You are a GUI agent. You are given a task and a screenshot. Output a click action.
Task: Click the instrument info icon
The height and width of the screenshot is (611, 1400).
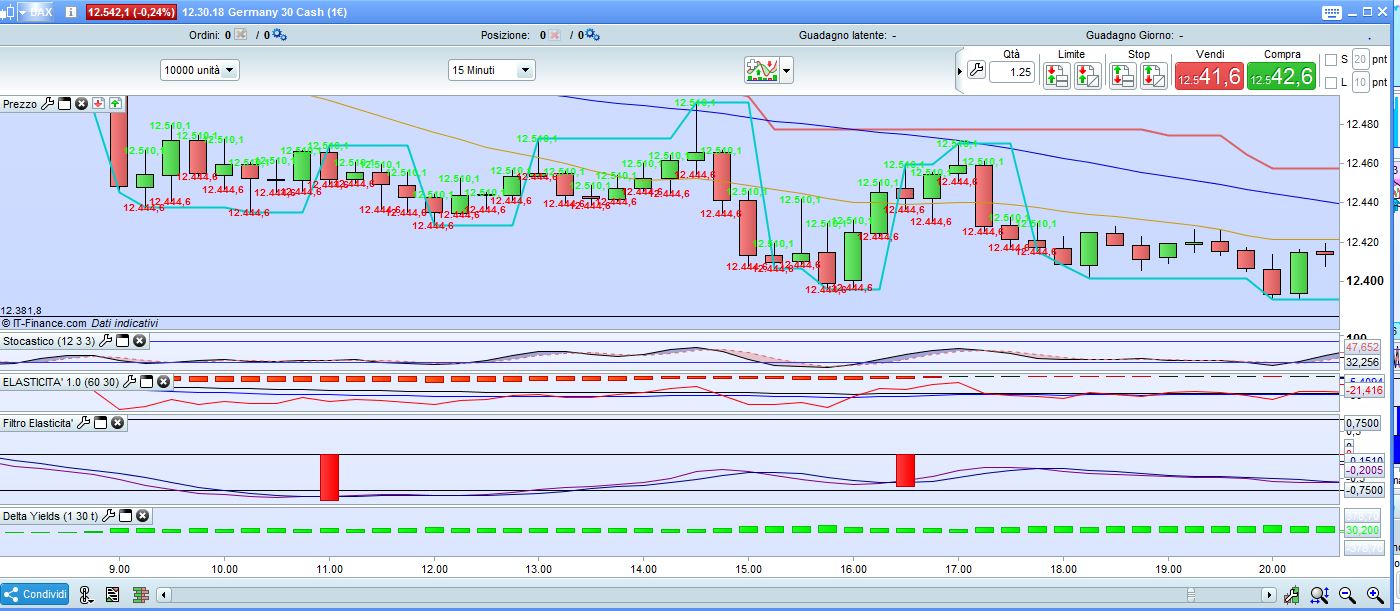(69, 13)
